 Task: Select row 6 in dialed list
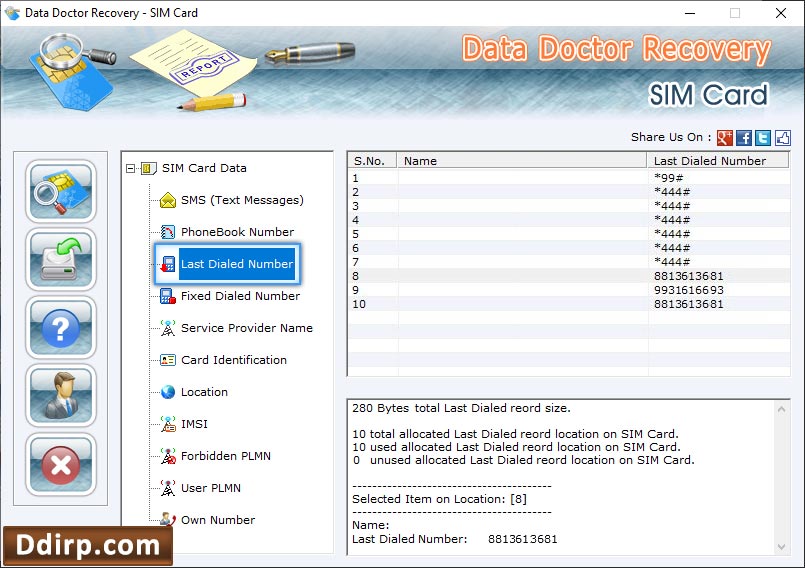click(x=569, y=248)
